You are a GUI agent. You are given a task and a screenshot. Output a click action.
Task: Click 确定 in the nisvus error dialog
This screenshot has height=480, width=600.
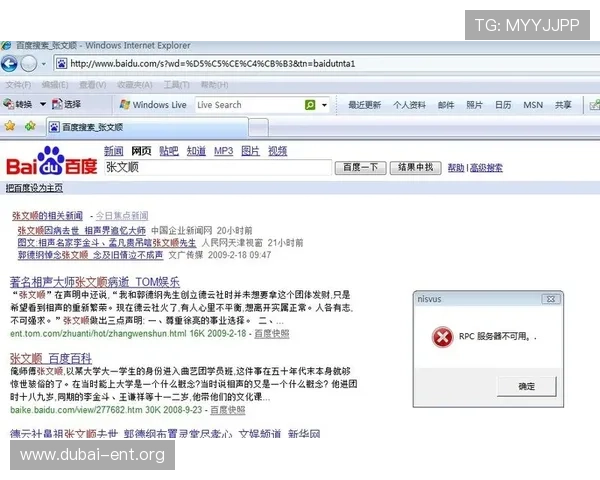(x=527, y=386)
